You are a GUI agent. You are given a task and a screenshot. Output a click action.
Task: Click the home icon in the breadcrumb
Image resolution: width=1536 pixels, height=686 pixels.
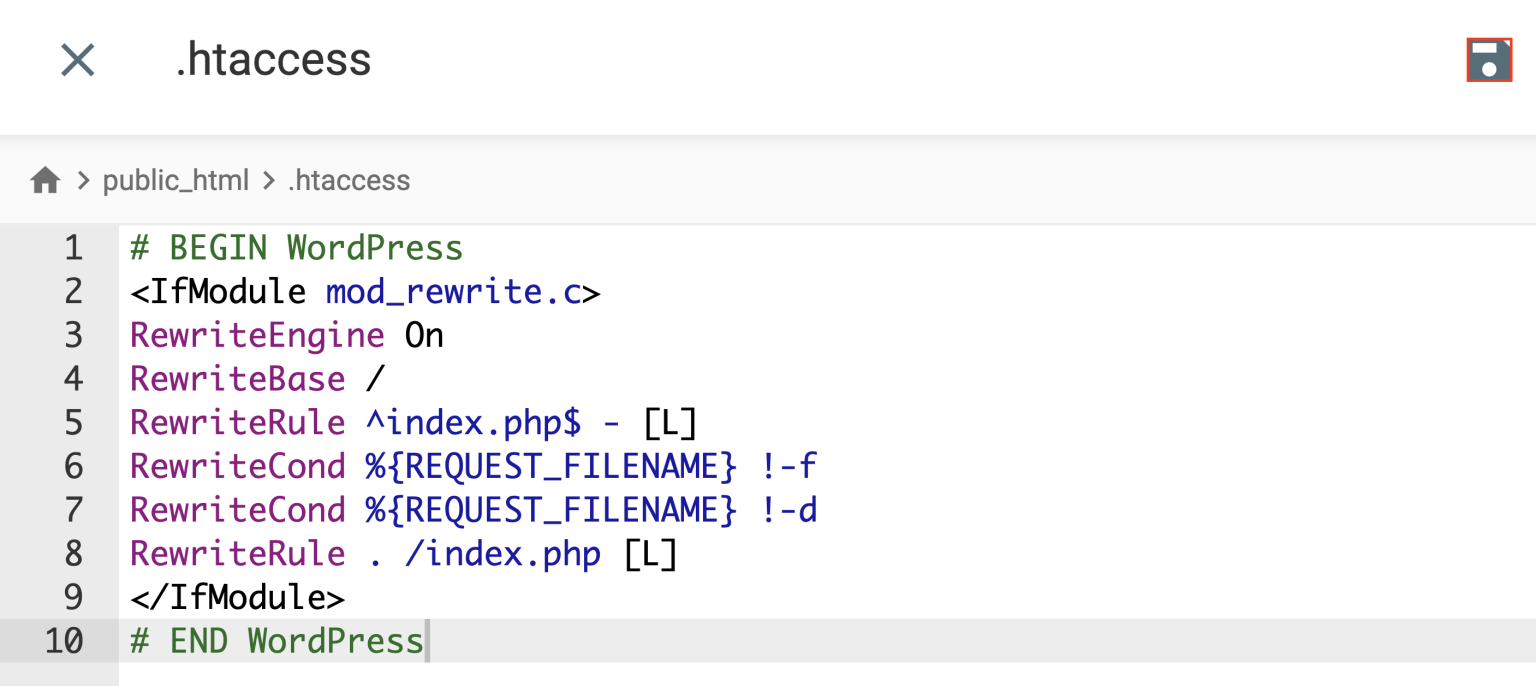45,178
